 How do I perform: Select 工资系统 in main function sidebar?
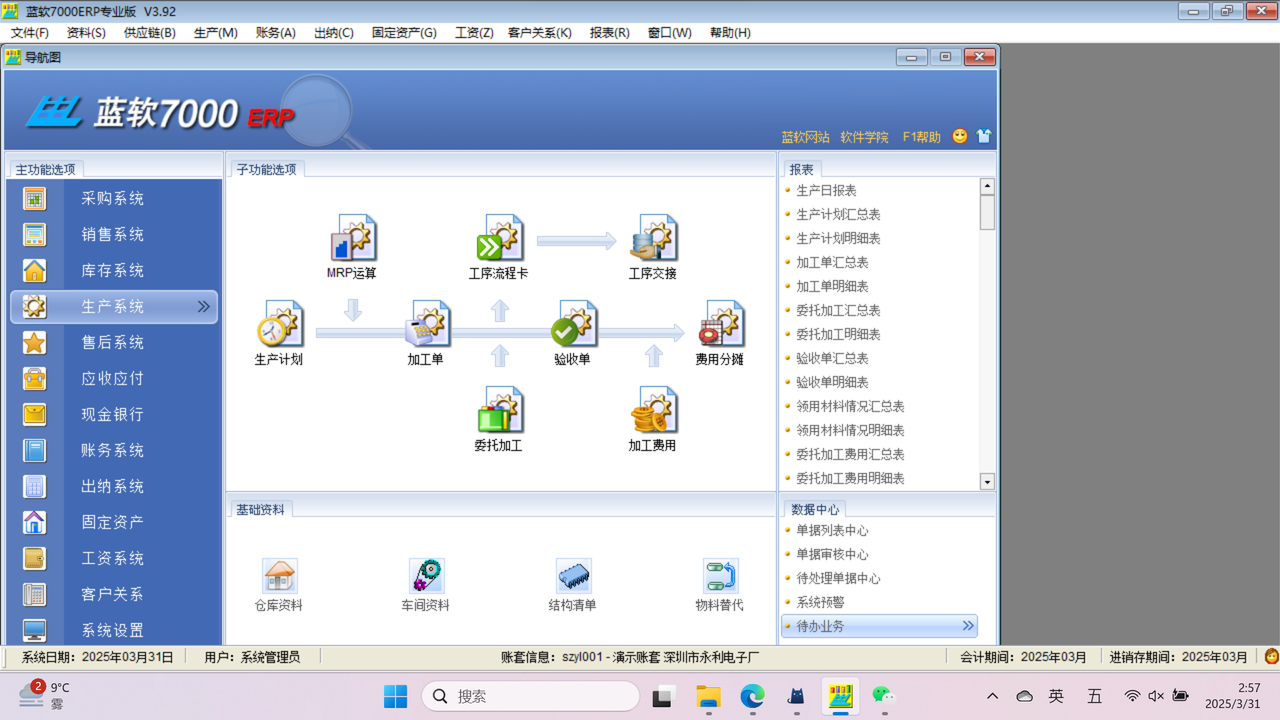[114, 559]
